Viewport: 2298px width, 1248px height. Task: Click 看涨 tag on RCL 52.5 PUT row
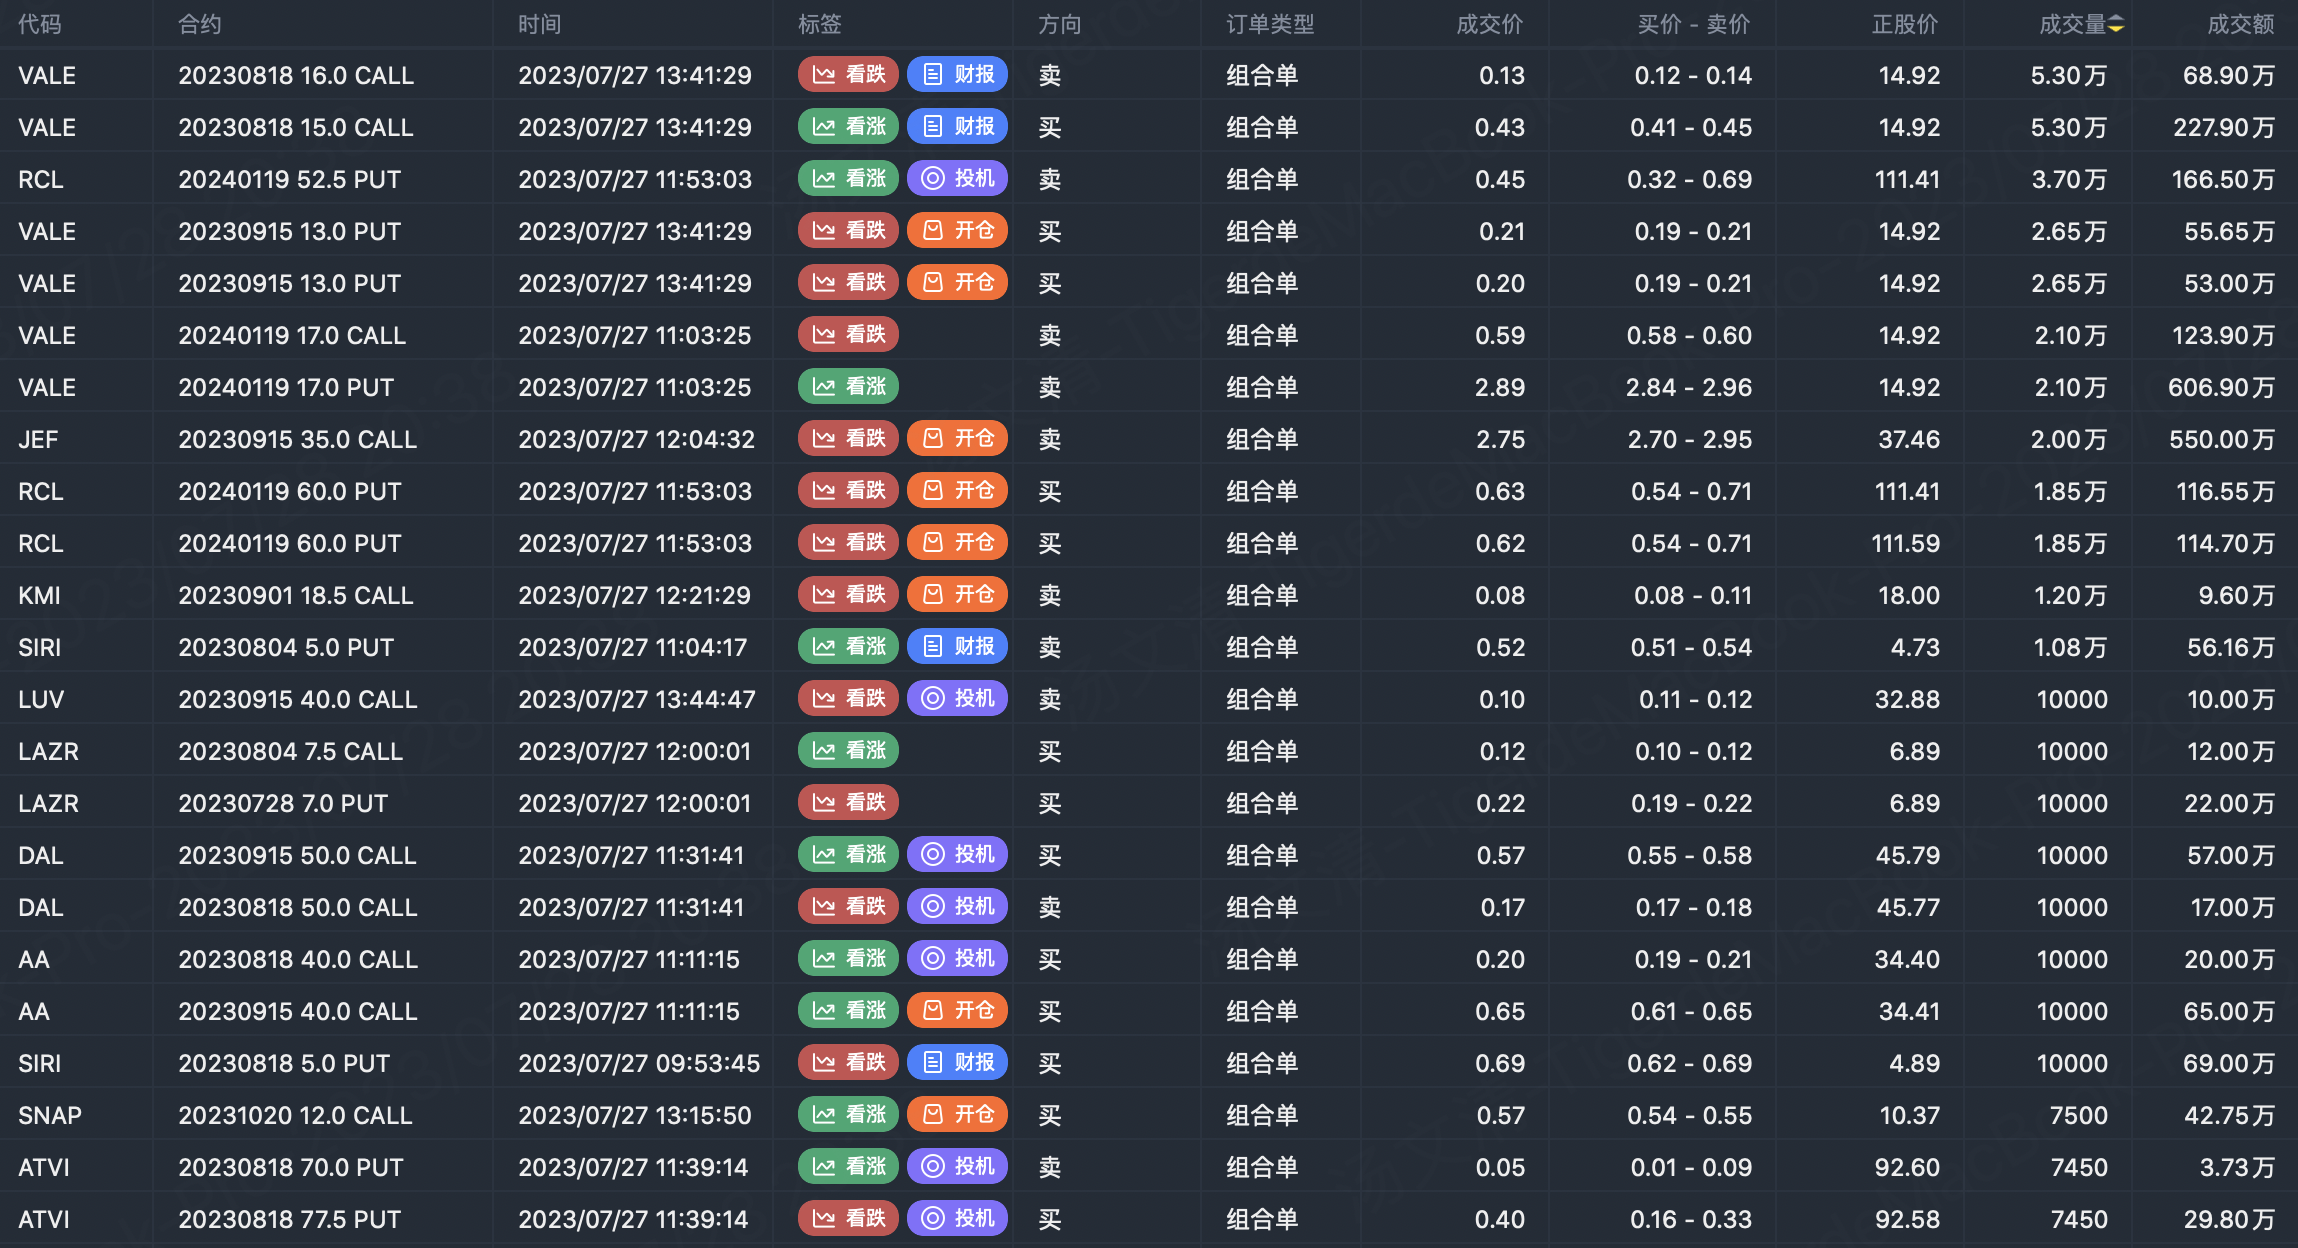tap(849, 179)
